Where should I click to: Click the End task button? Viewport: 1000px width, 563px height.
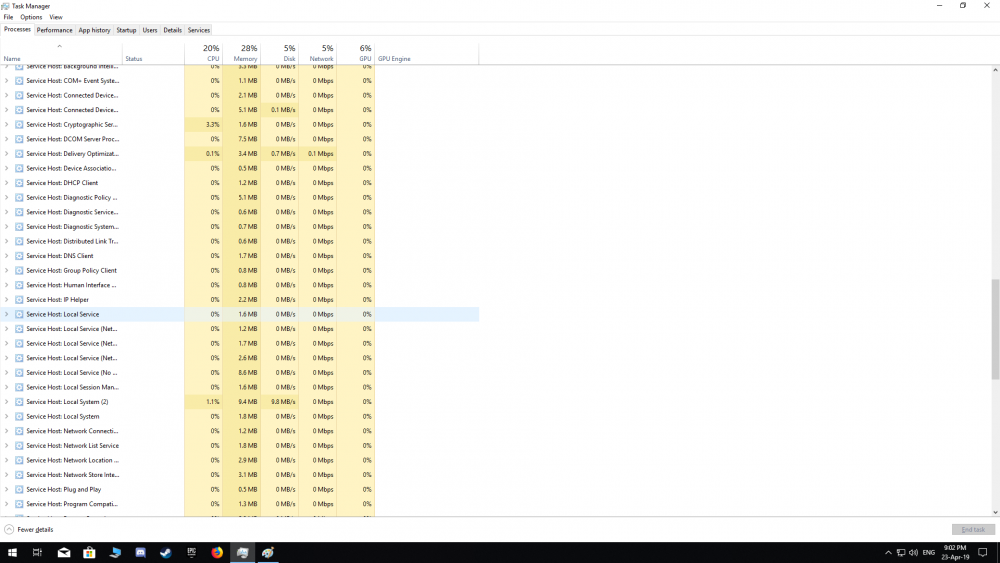(x=973, y=530)
